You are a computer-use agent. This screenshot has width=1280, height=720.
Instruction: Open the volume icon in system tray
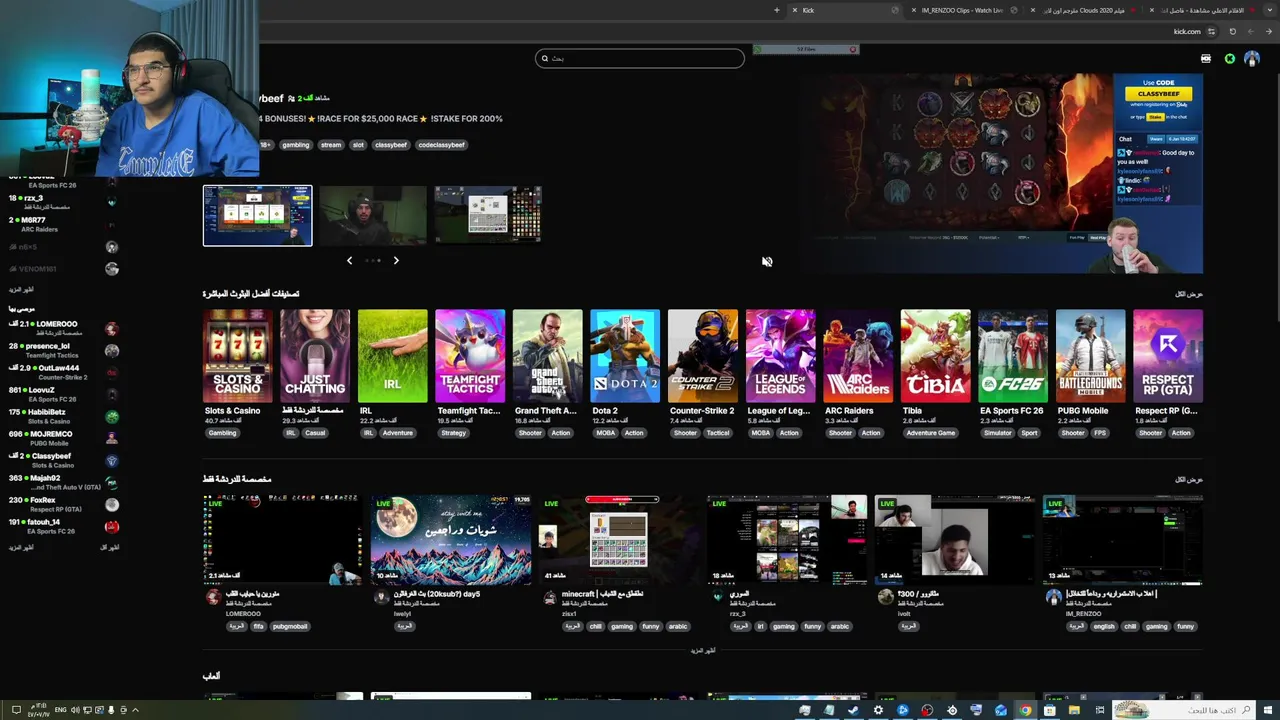(75, 710)
